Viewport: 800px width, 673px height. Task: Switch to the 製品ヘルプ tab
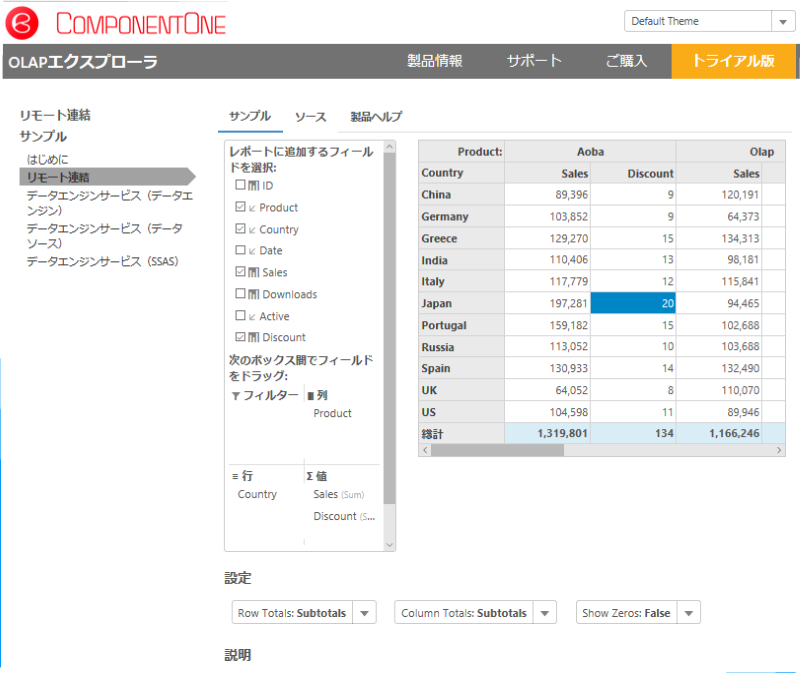(x=376, y=117)
